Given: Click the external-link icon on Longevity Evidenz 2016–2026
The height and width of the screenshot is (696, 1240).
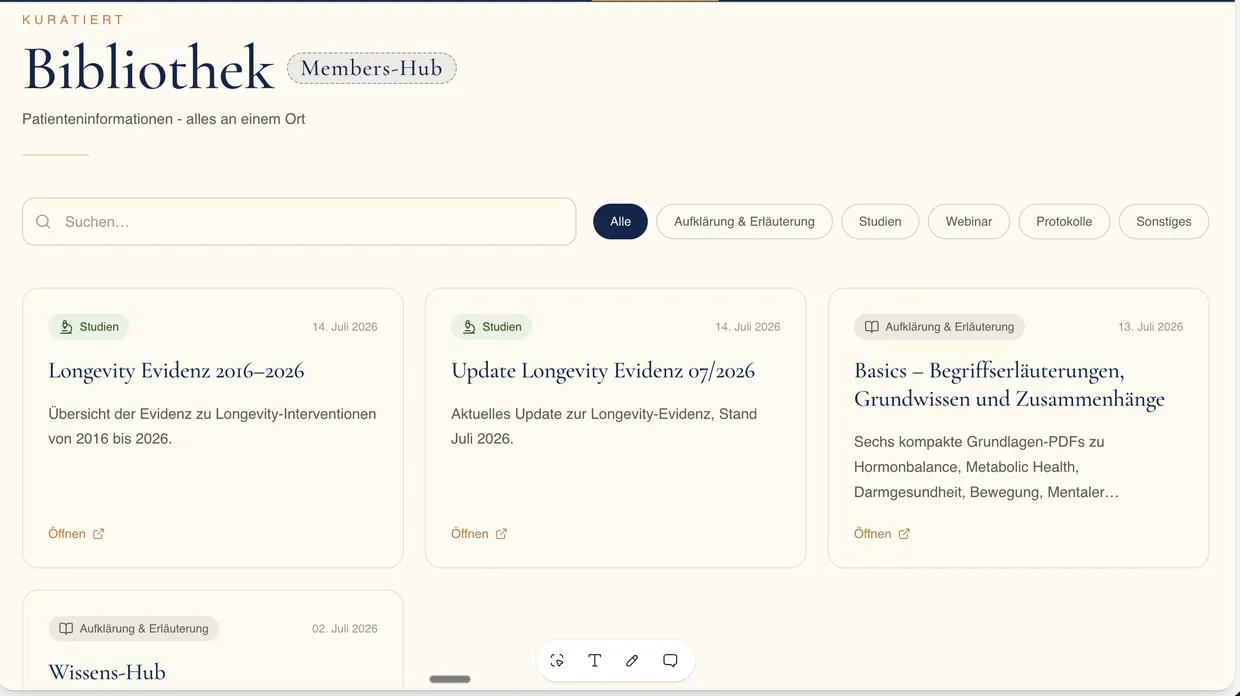Looking at the screenshot, I should tap(98, 534).
